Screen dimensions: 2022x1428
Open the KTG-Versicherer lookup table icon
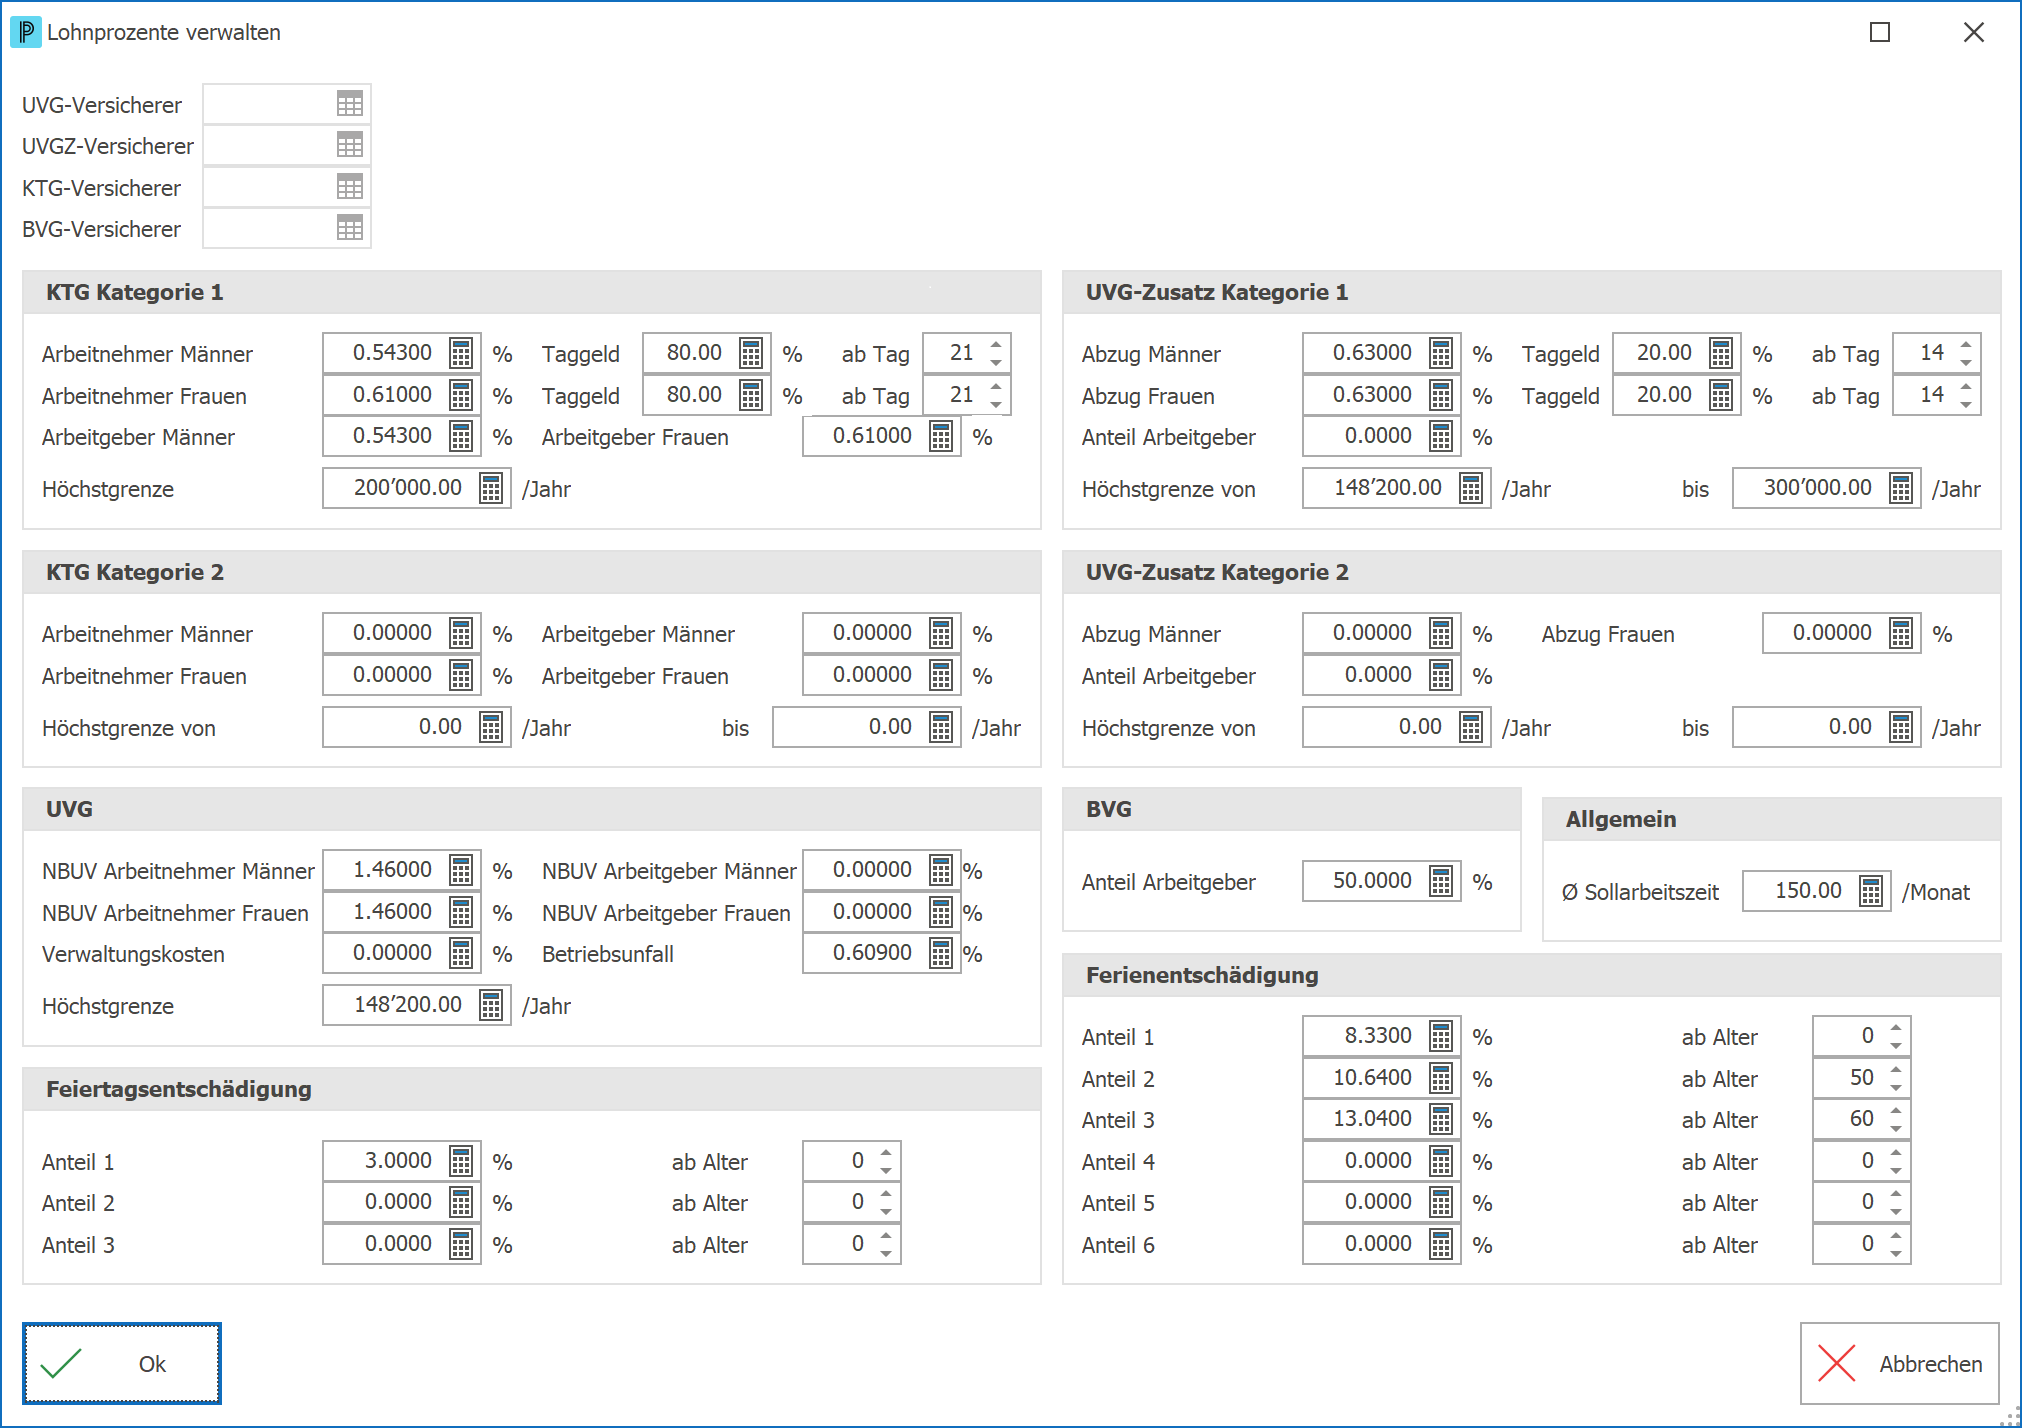350,187
